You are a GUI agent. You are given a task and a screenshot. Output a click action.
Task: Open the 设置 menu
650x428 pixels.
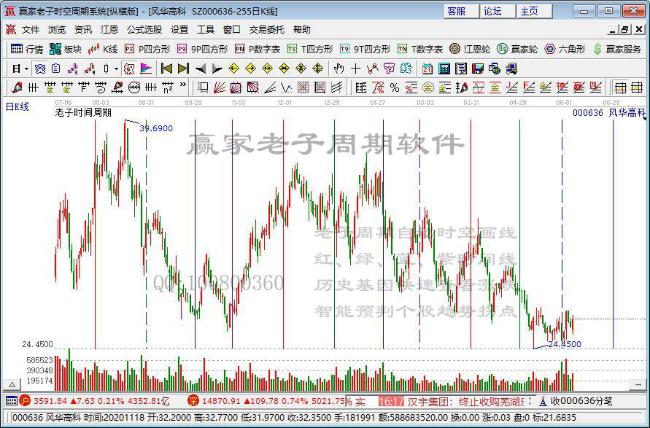click(179, 30)
